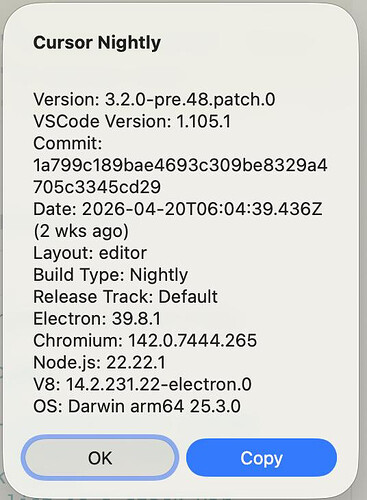The width and height of the screenshot is (367, 500).
Task: Click the commit hash ending 705c3345cd29
Action: tap(97, 187)
